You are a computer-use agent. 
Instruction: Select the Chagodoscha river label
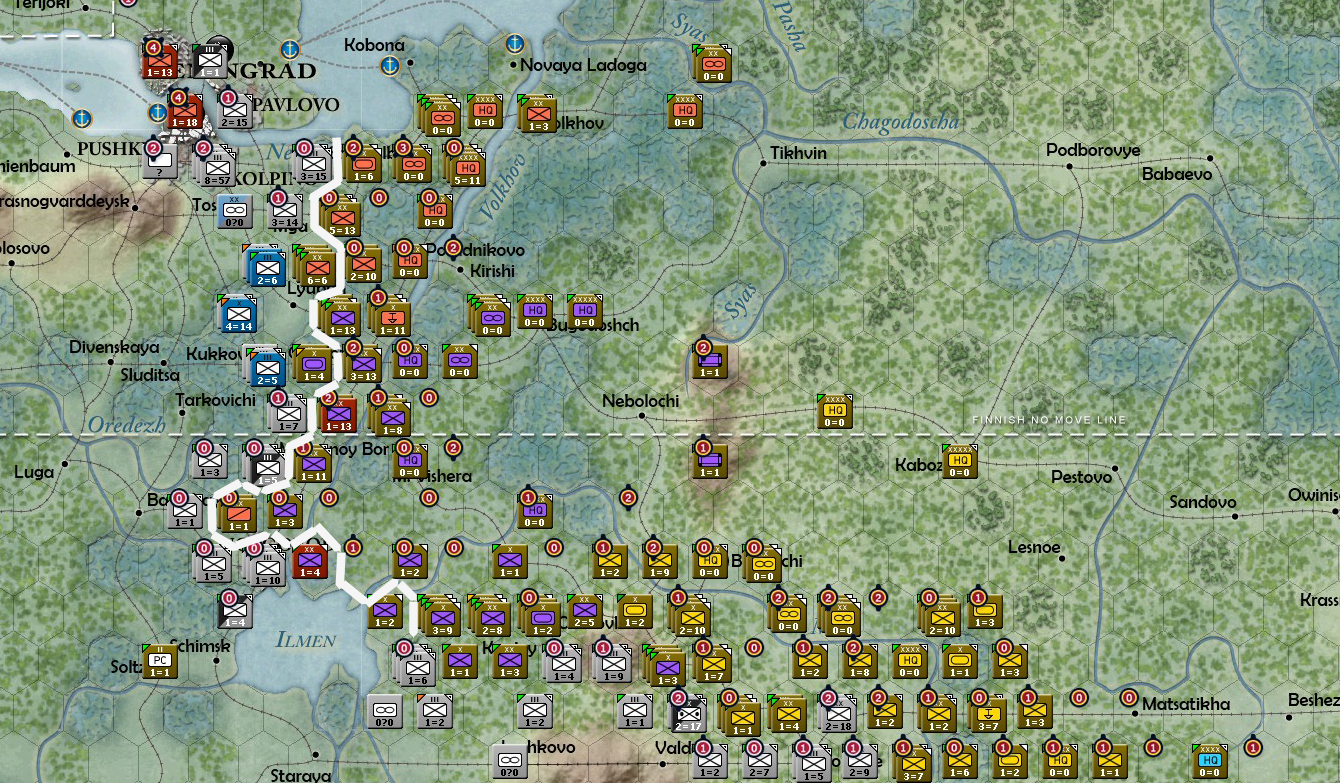(x=901, y=122)
